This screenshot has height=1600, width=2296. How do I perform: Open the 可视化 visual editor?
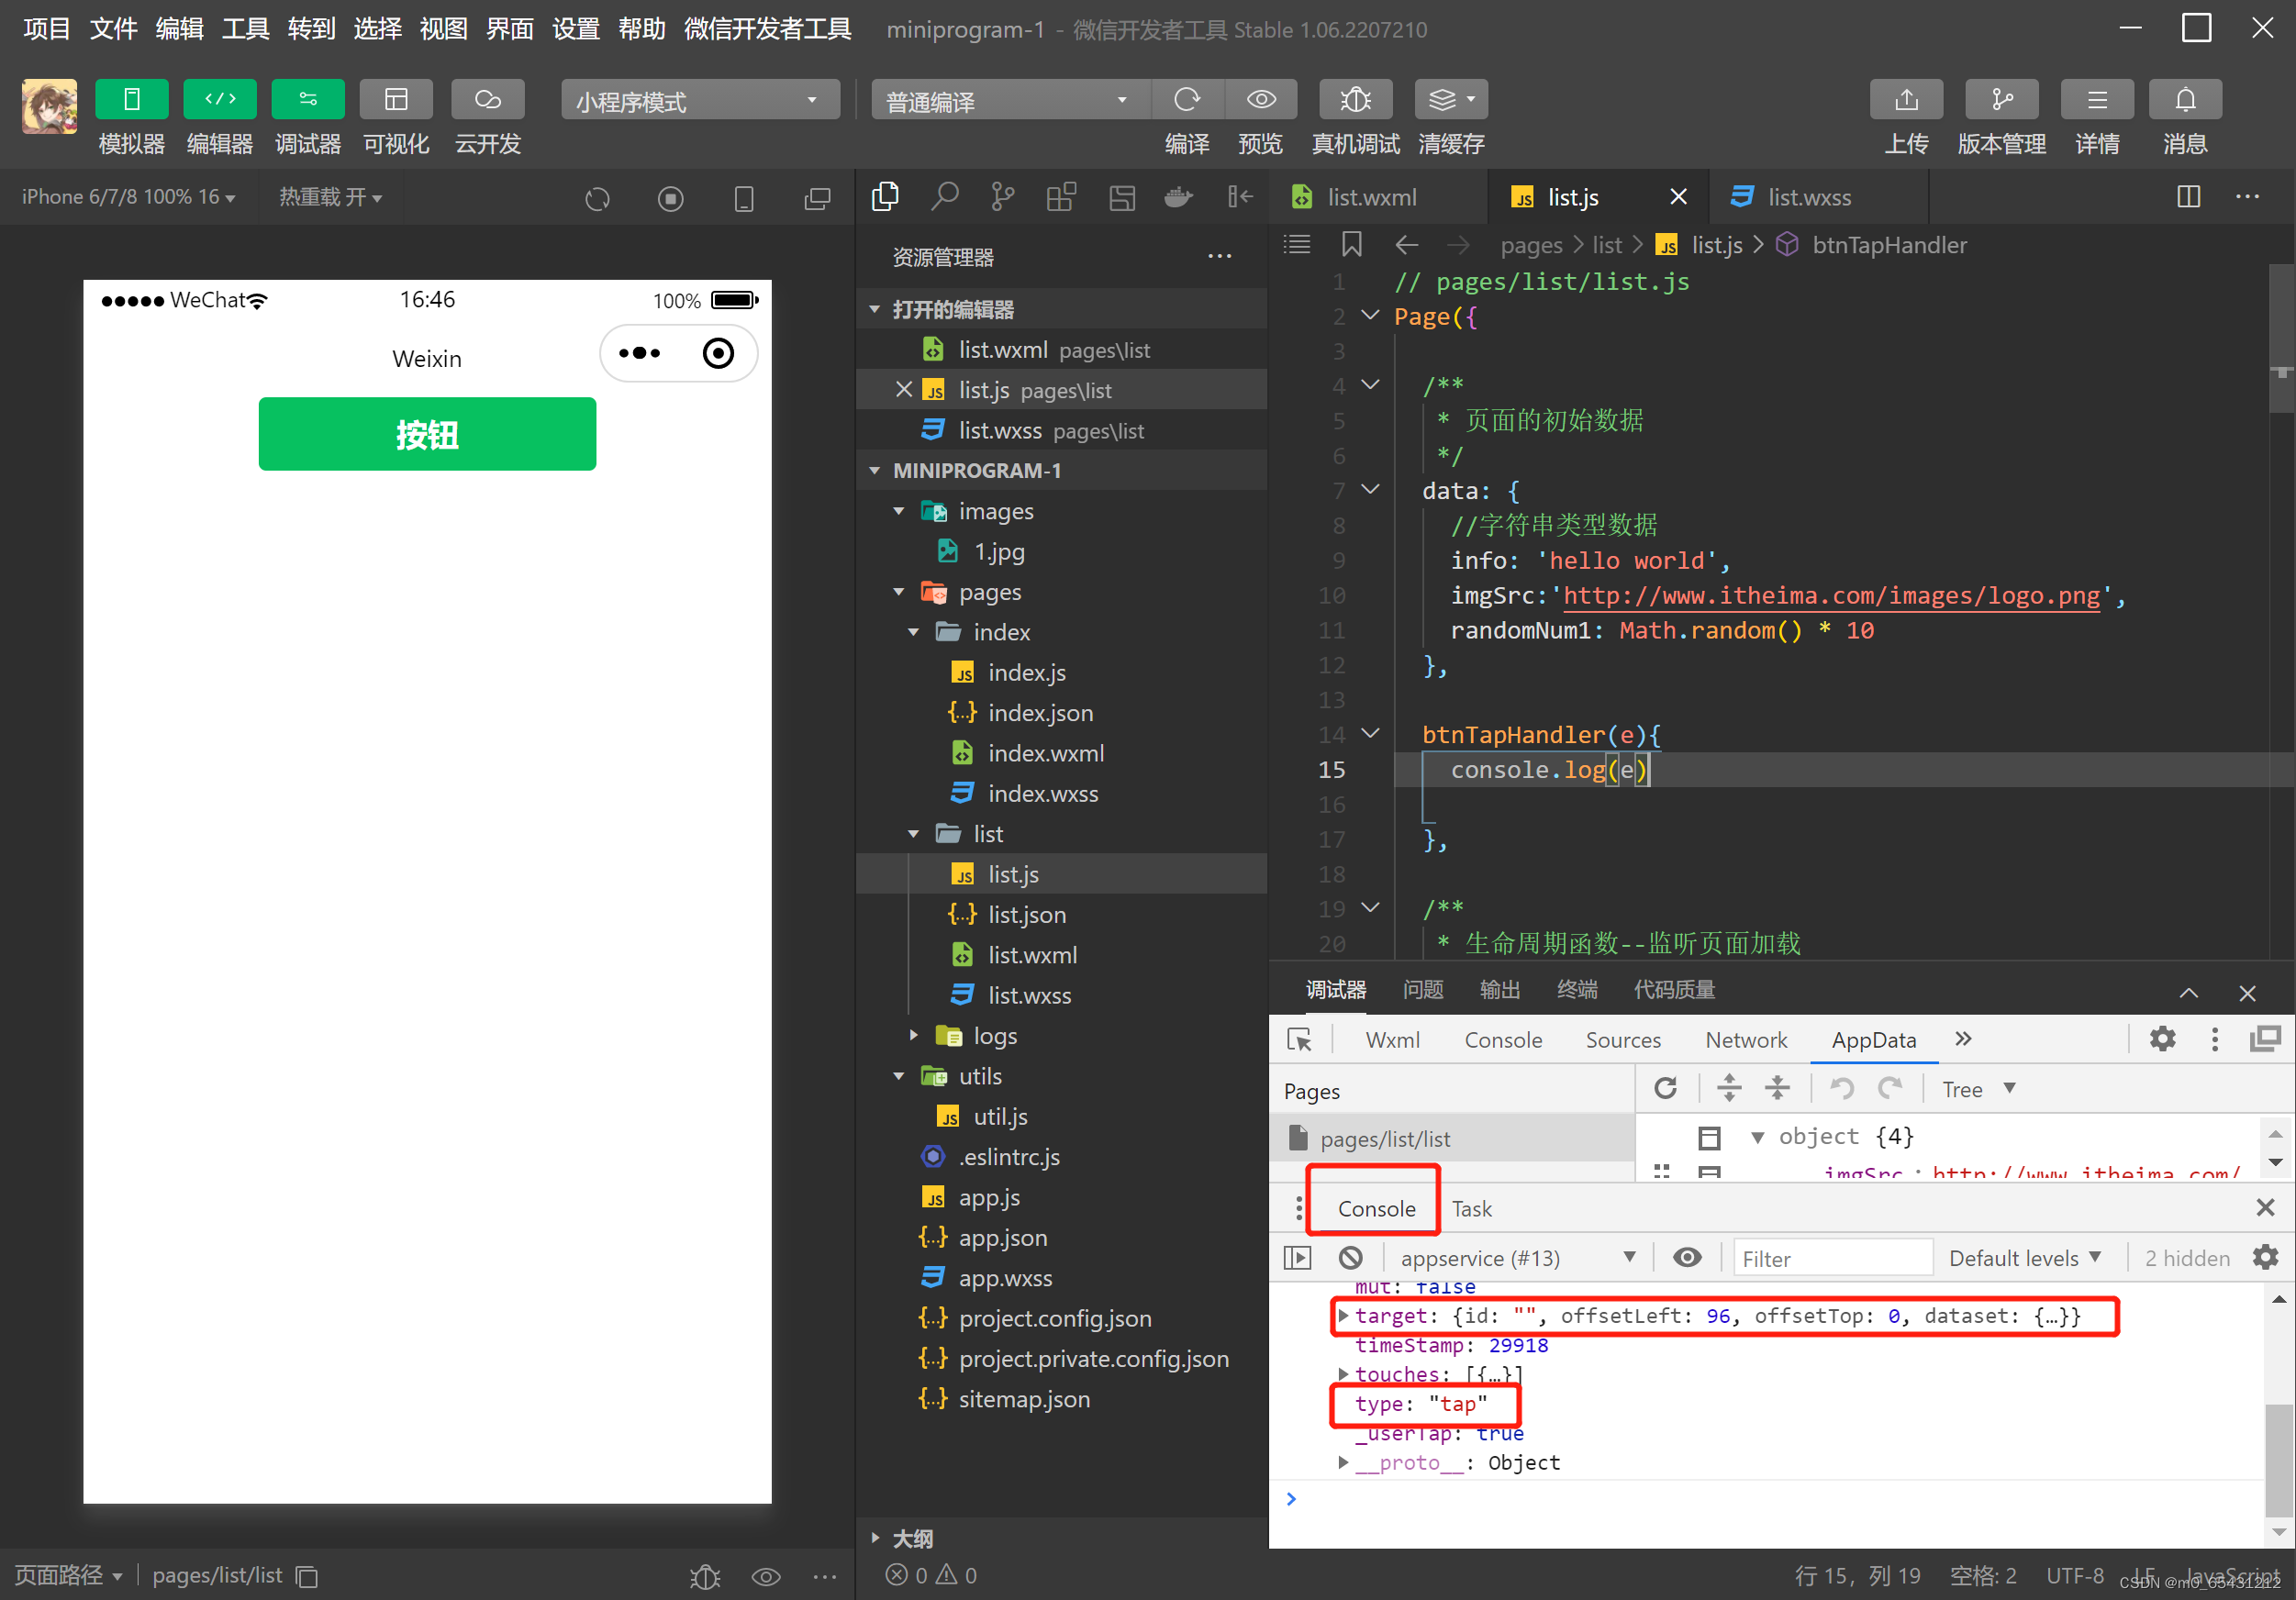(396, 99)
